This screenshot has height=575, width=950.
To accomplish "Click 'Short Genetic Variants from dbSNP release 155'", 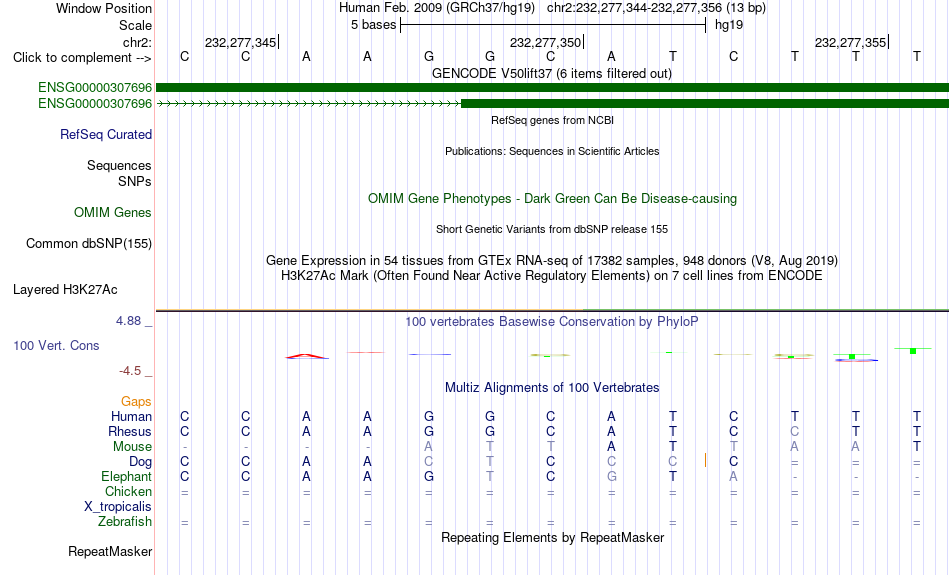I will [552, 229].
